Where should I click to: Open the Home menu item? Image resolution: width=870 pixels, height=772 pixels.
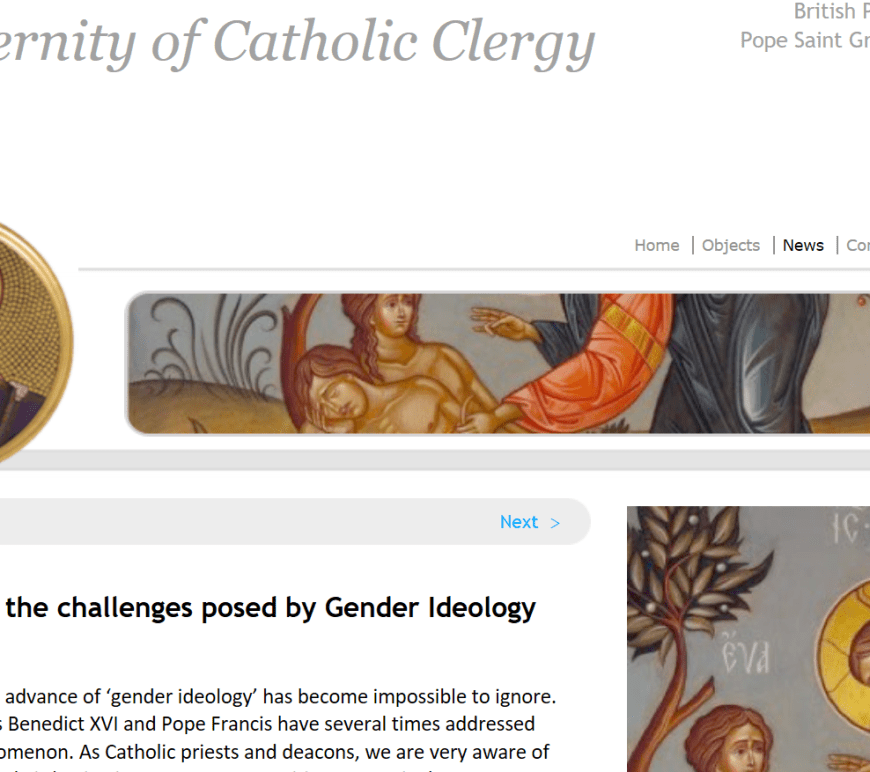[x=656, y=245]
